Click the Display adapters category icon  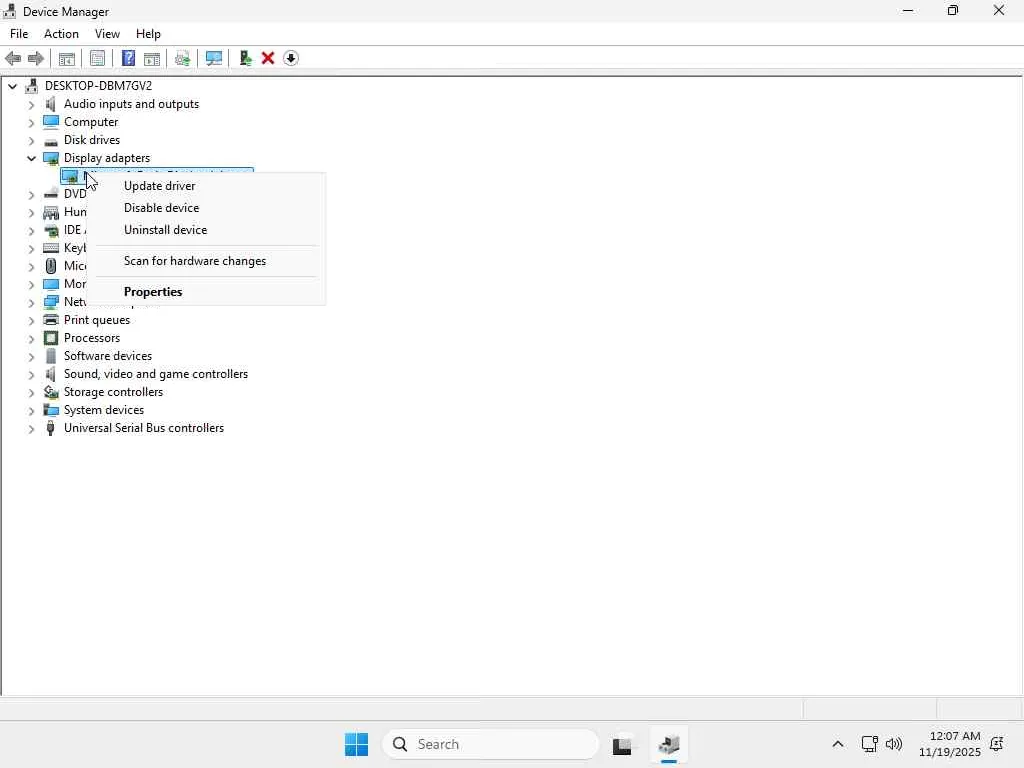51,158
